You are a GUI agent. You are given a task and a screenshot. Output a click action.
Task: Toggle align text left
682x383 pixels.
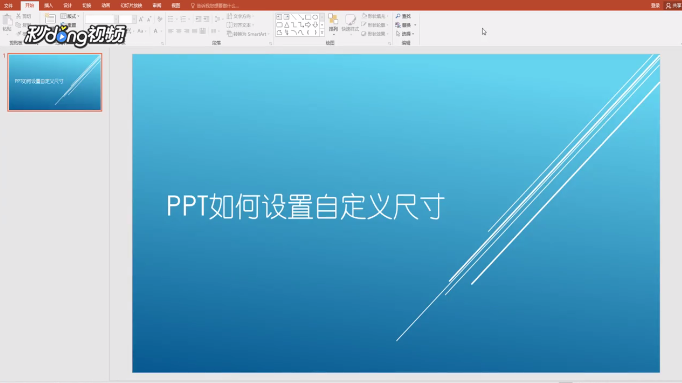click(x=170, y=31)
